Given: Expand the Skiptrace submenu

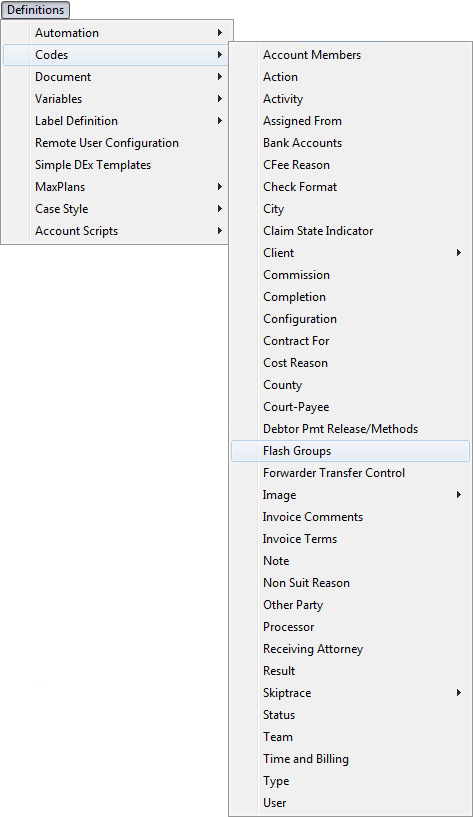Looking at the screenshot, I should click(x=350, y=693).
